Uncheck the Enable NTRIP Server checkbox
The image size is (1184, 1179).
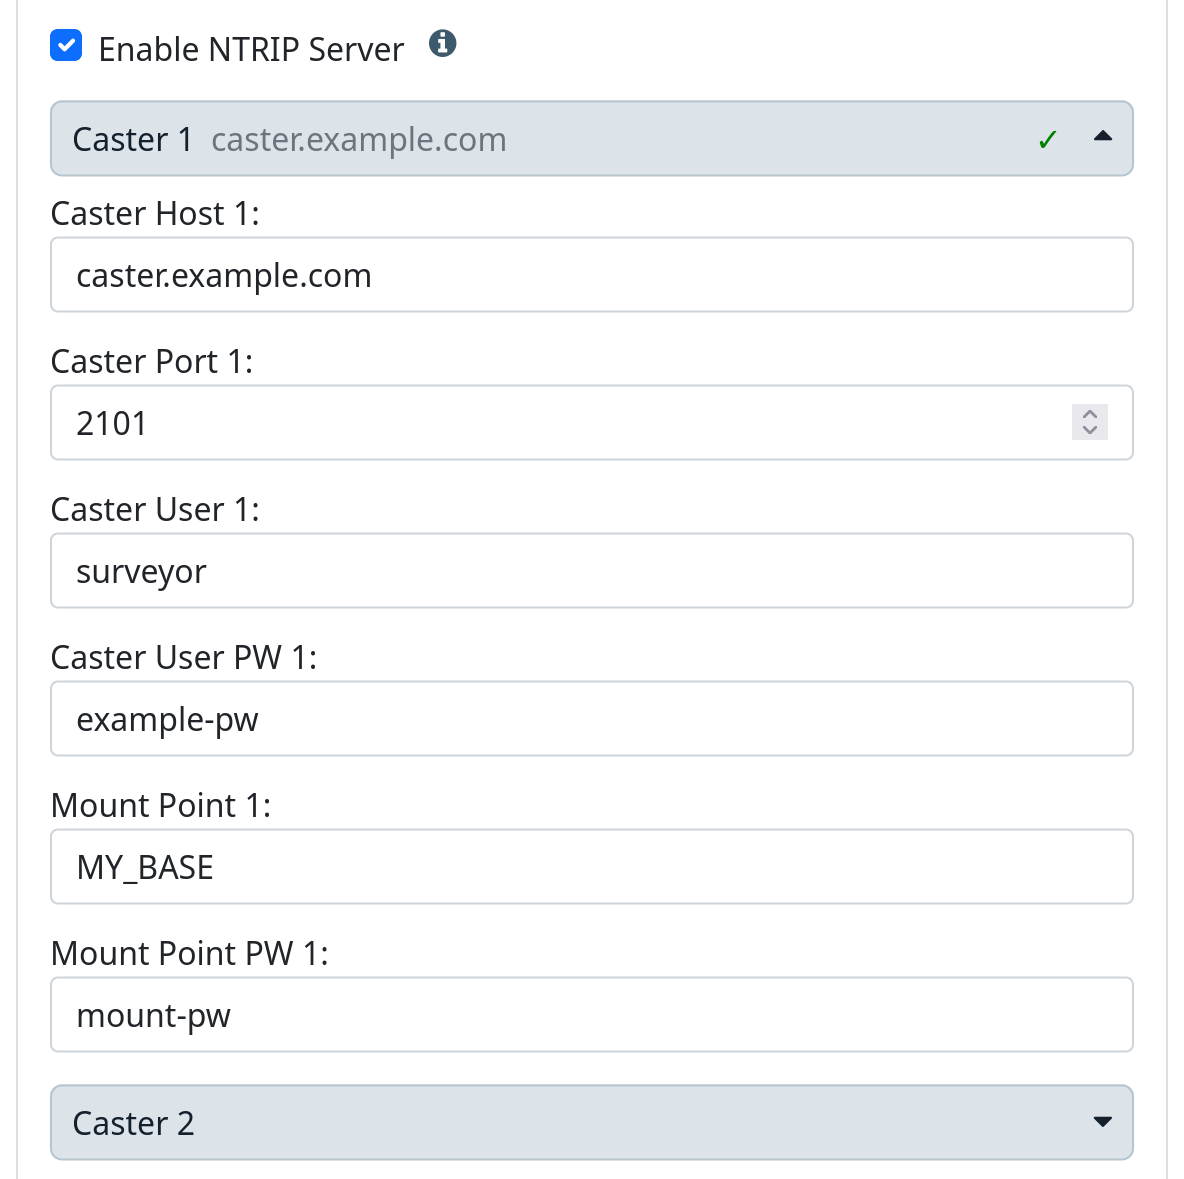coord(66,45)
